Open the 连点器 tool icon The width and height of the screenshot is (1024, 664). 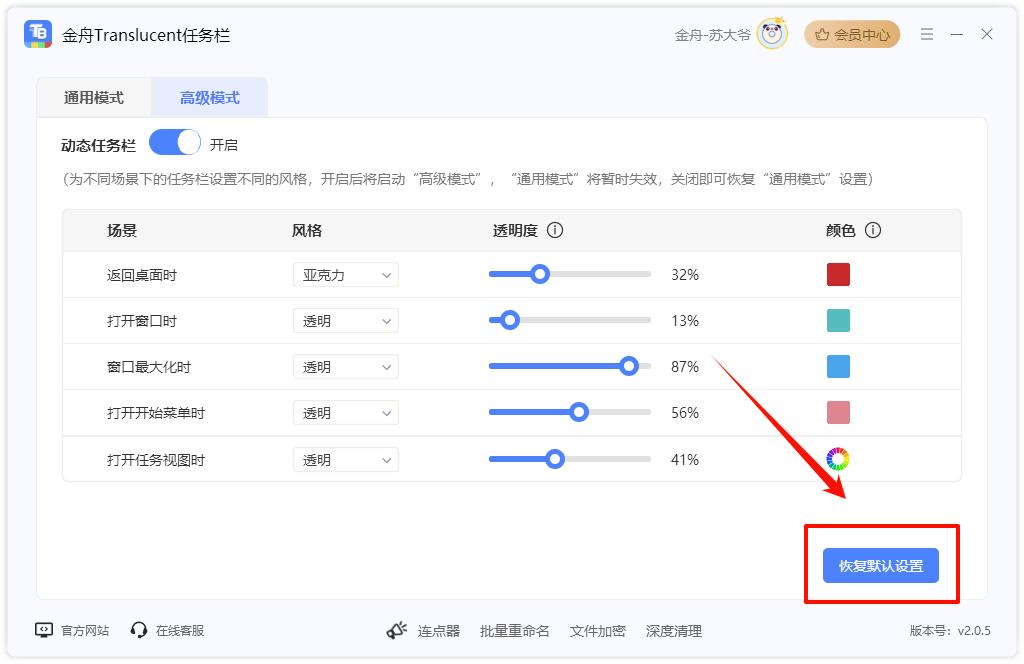tap(397, 630)
